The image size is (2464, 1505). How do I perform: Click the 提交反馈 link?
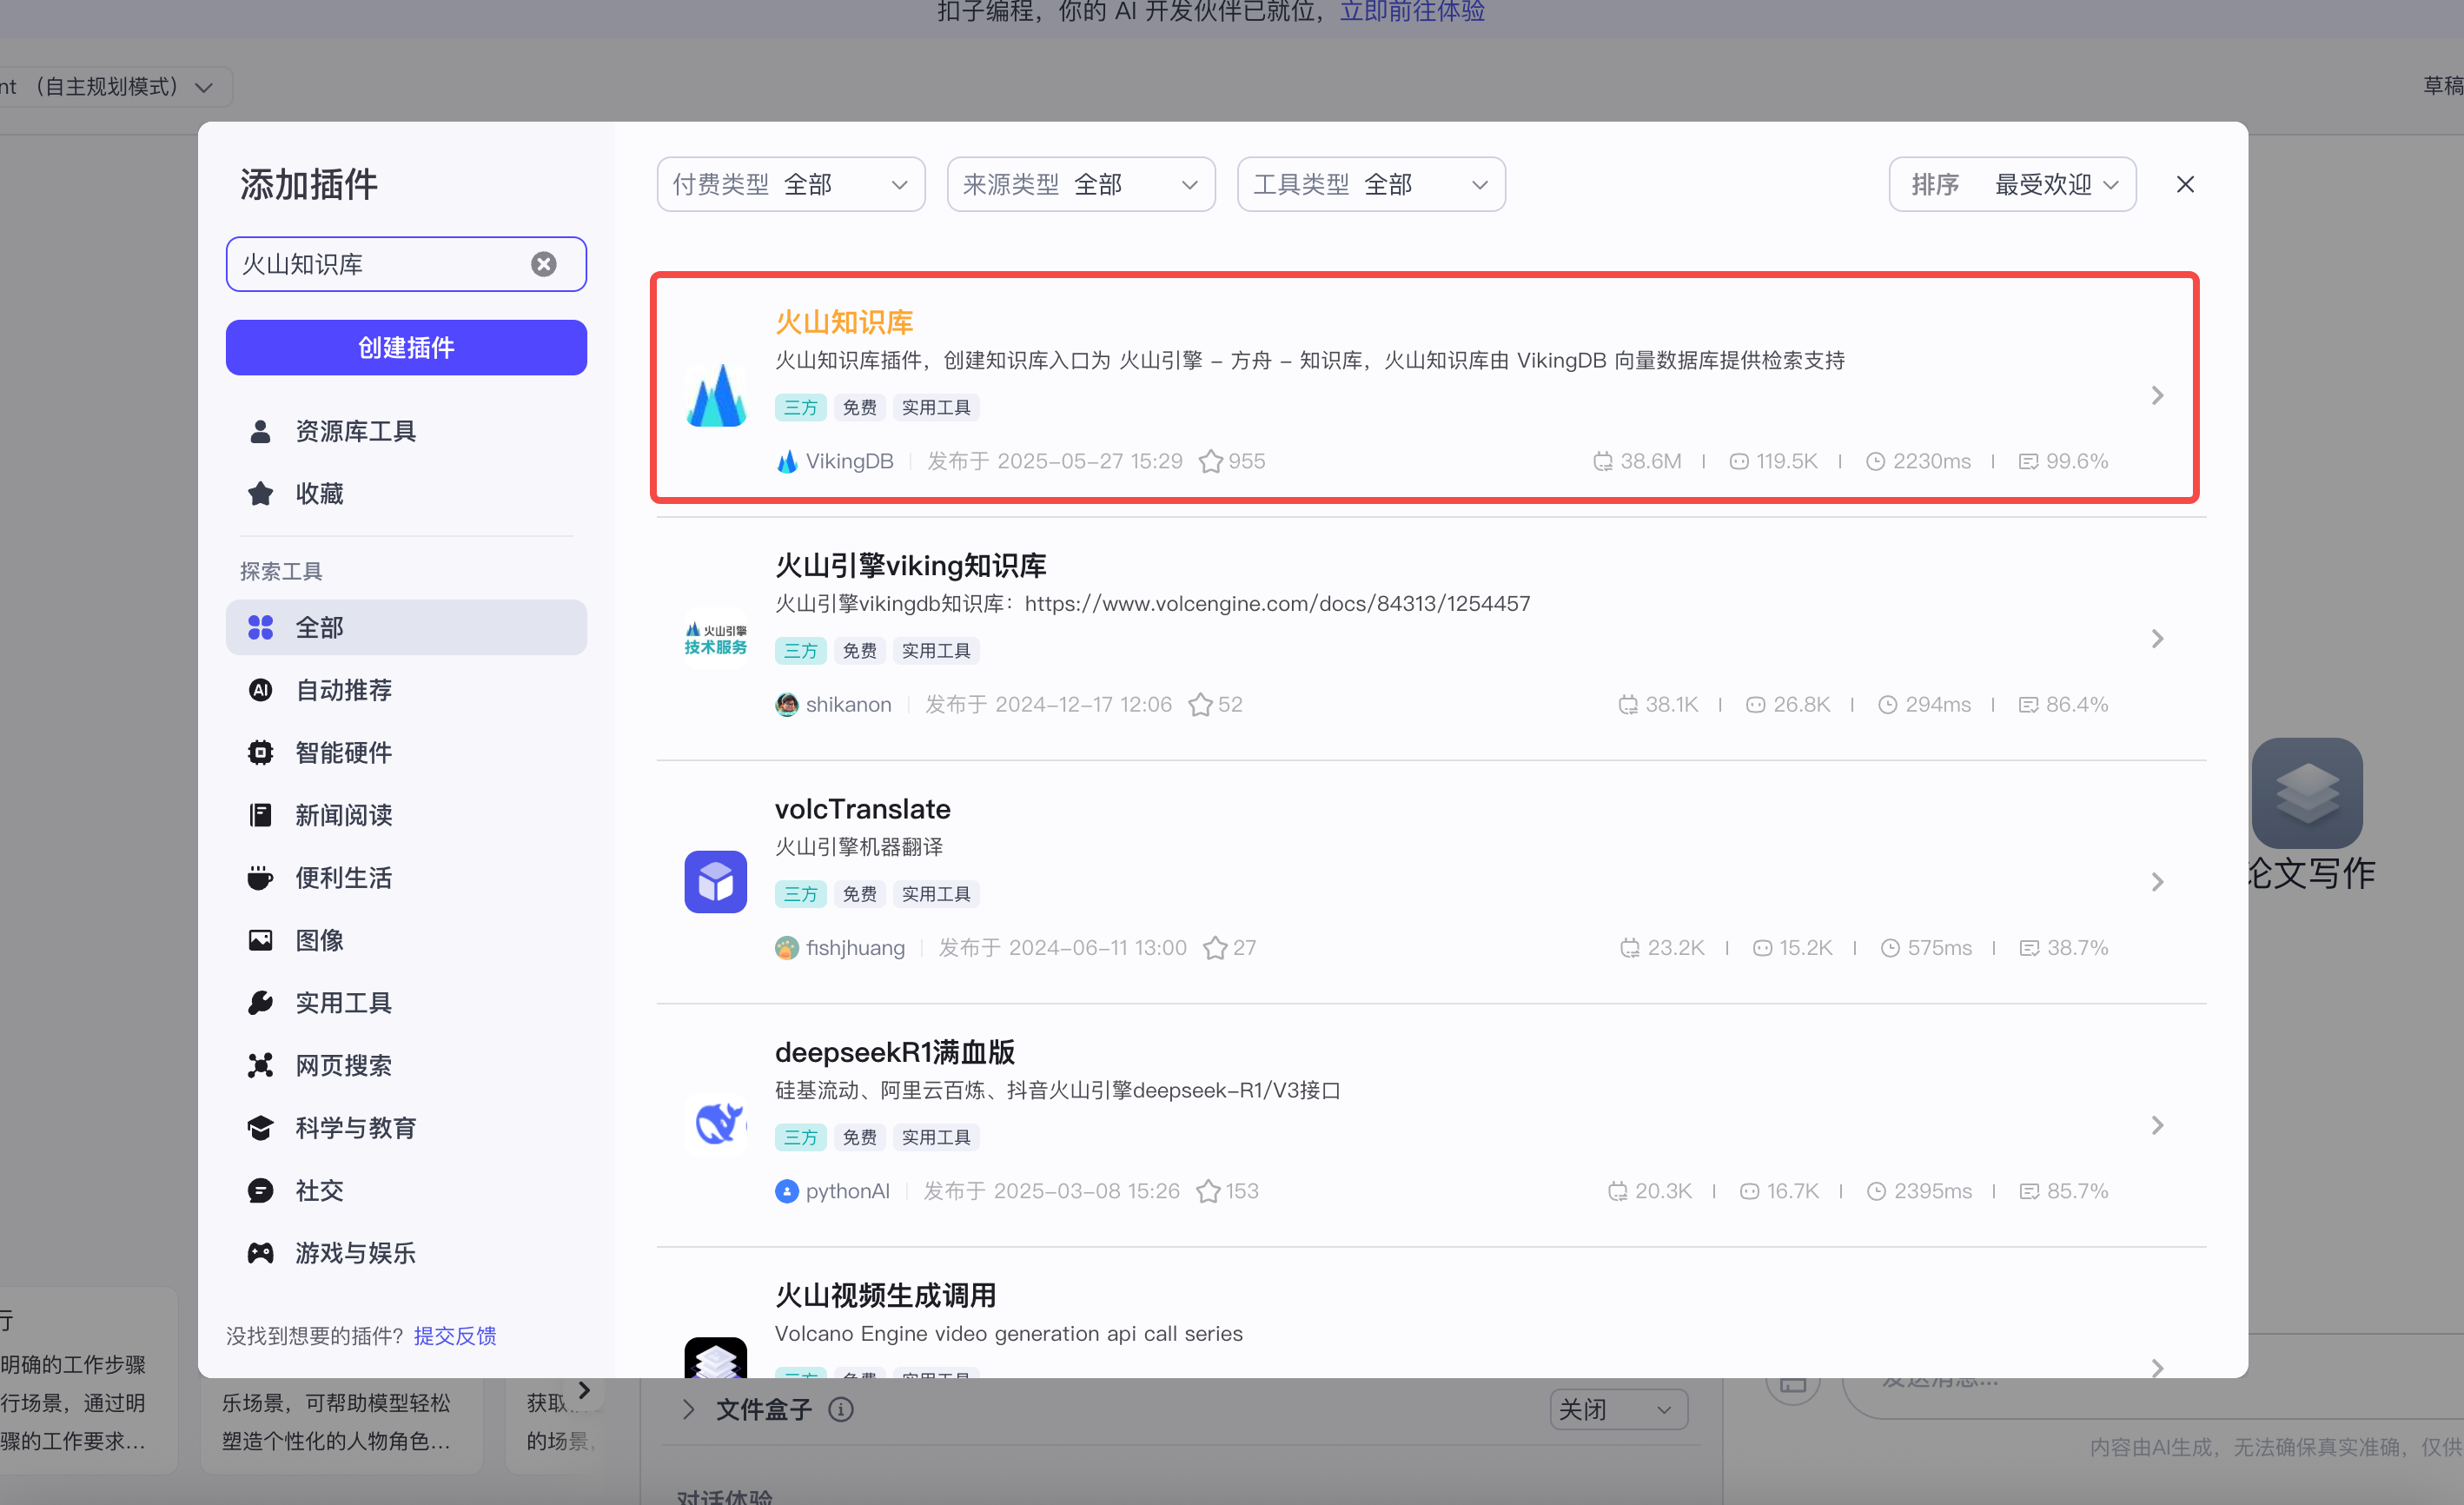pyautogui.click(x=455, y=1335)
